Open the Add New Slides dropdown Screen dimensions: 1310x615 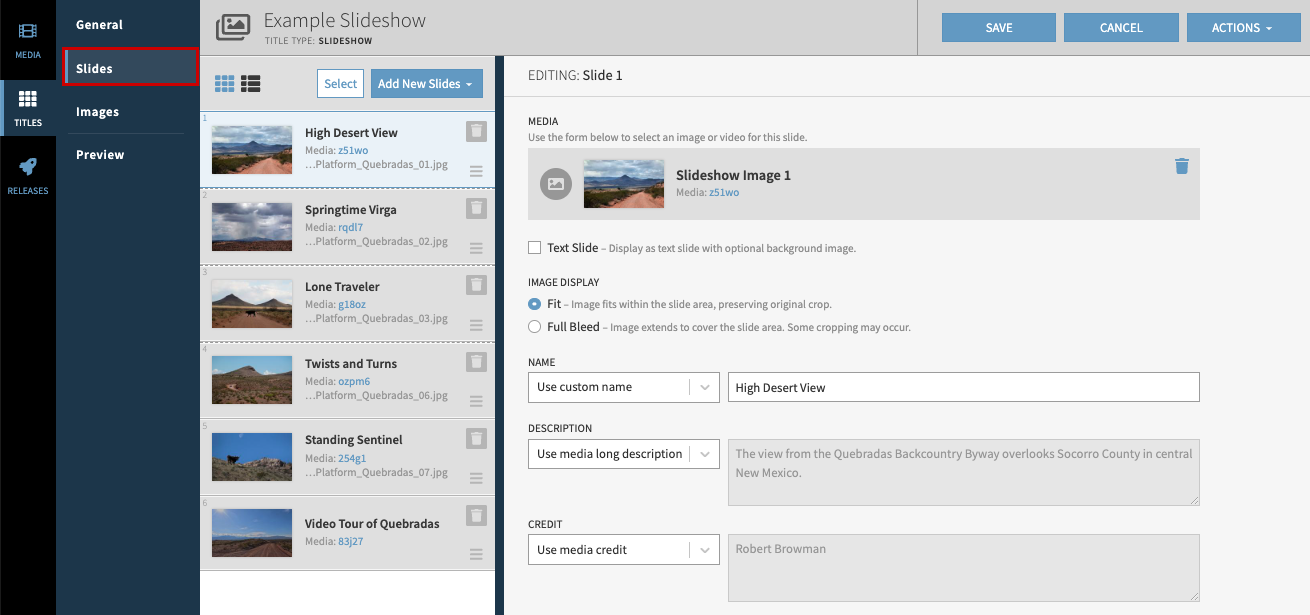pos(427,83)
